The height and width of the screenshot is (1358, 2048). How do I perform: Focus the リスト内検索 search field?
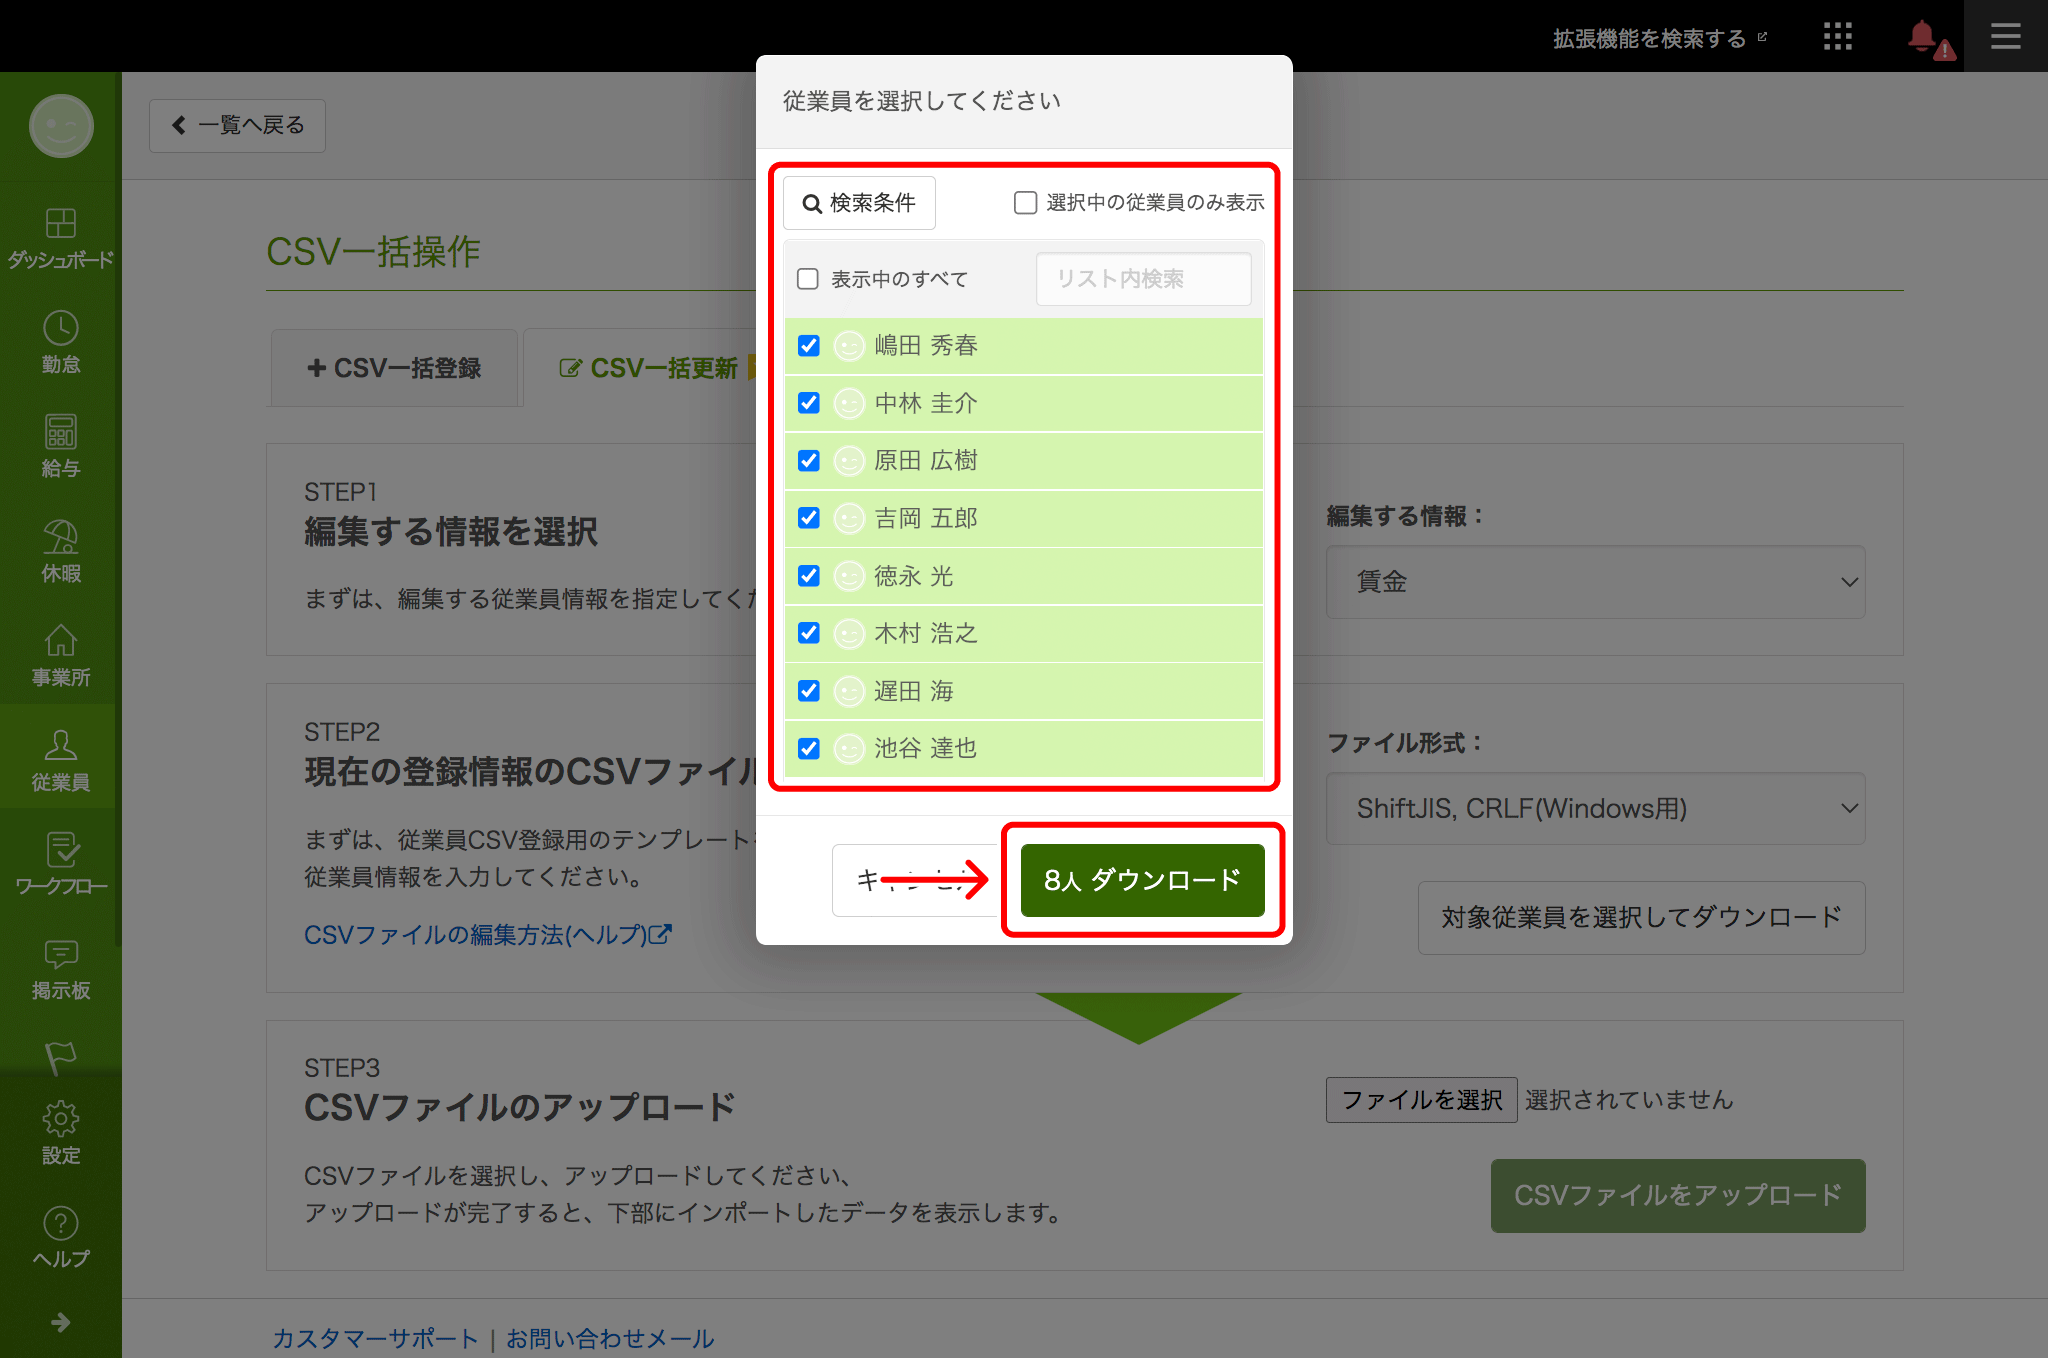click(x=1143, y=279)
